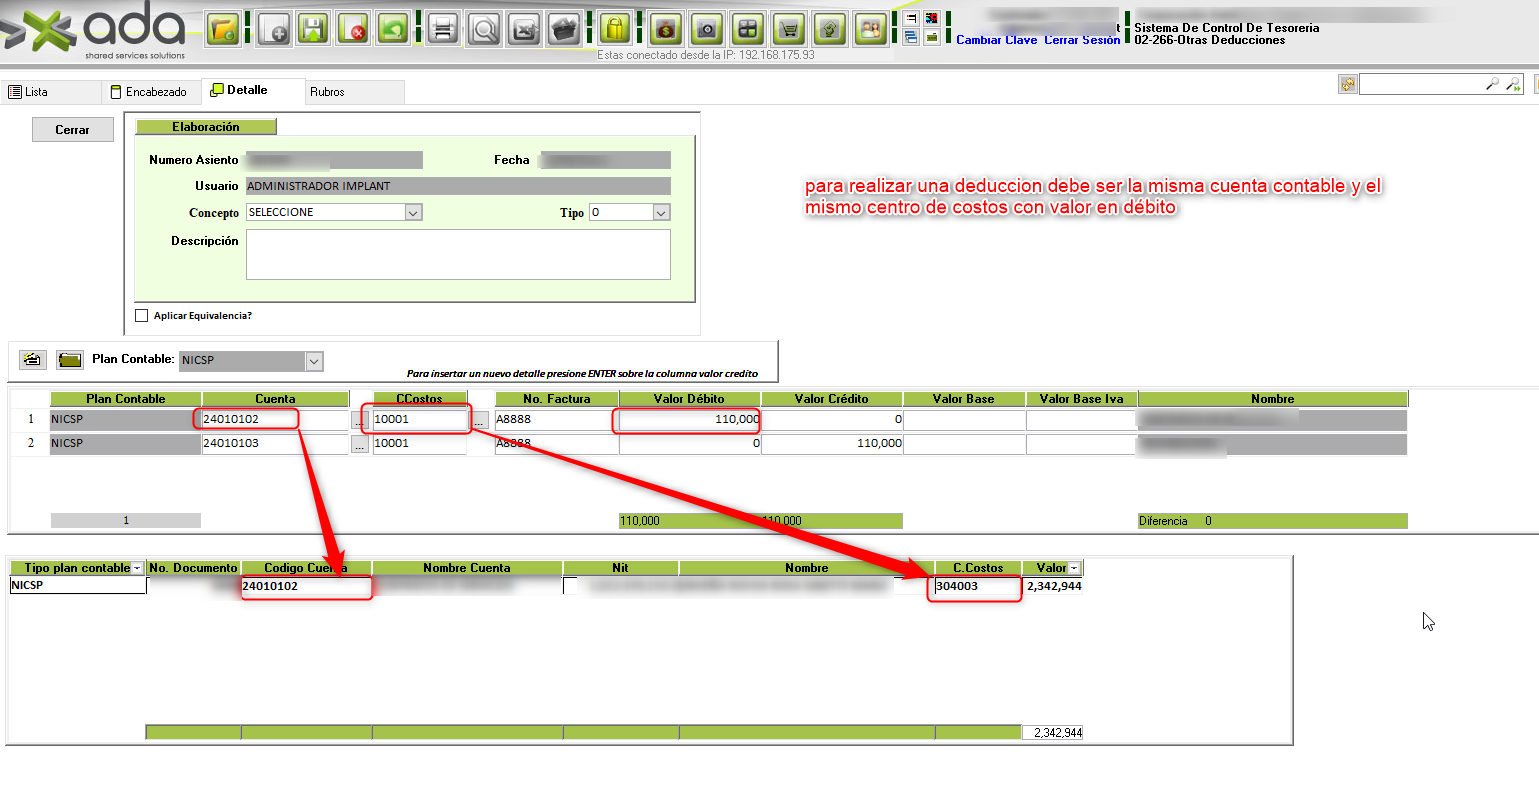Click the shopping cart toolbar icon
This screenshot has width=1539, height=787.
pos(790,29)
